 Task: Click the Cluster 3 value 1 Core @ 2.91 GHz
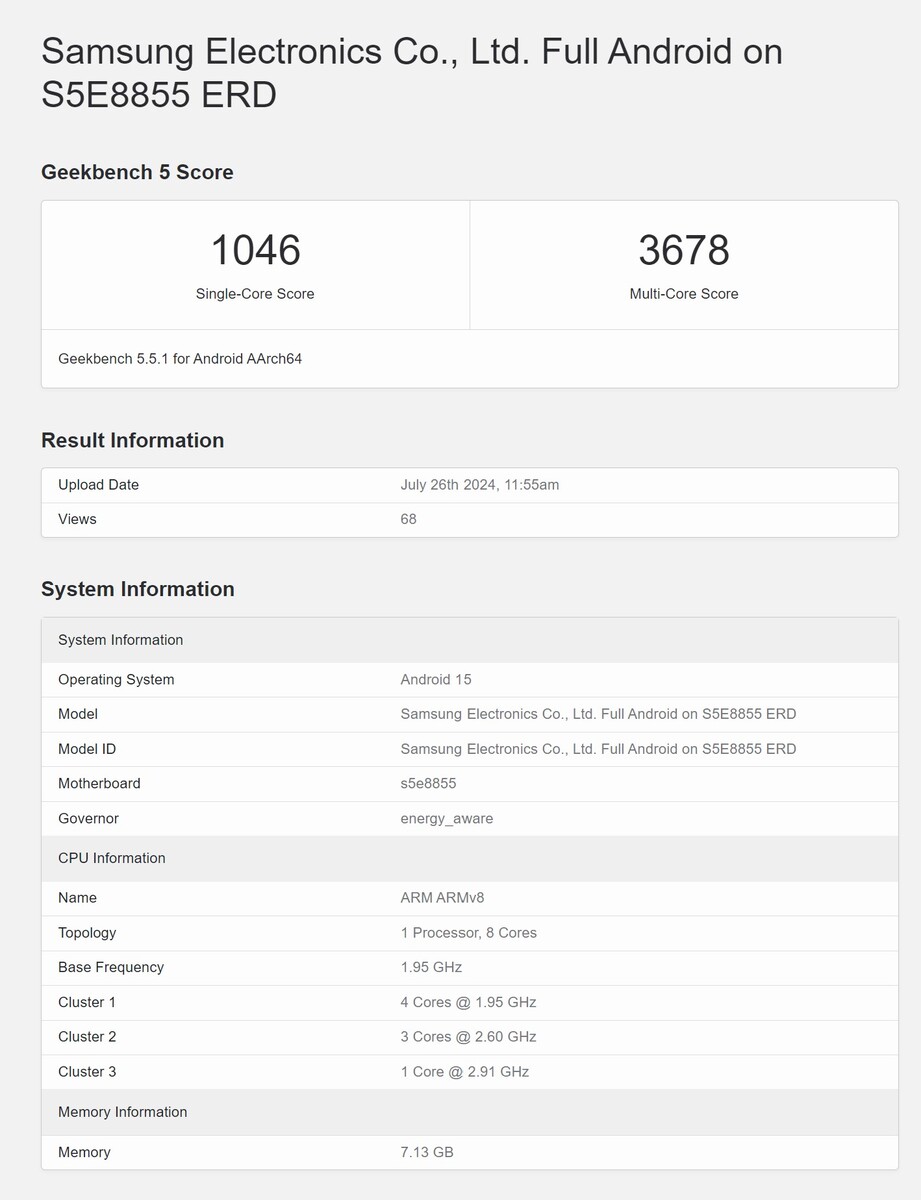pyautogui.click(x=464, y=1072)
